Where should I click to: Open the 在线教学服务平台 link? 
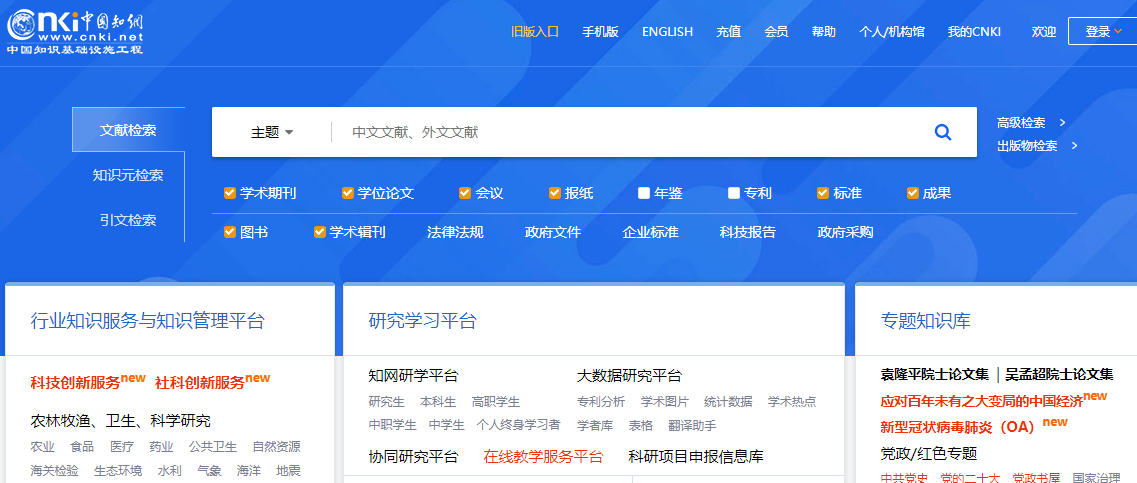coord(543,456)
